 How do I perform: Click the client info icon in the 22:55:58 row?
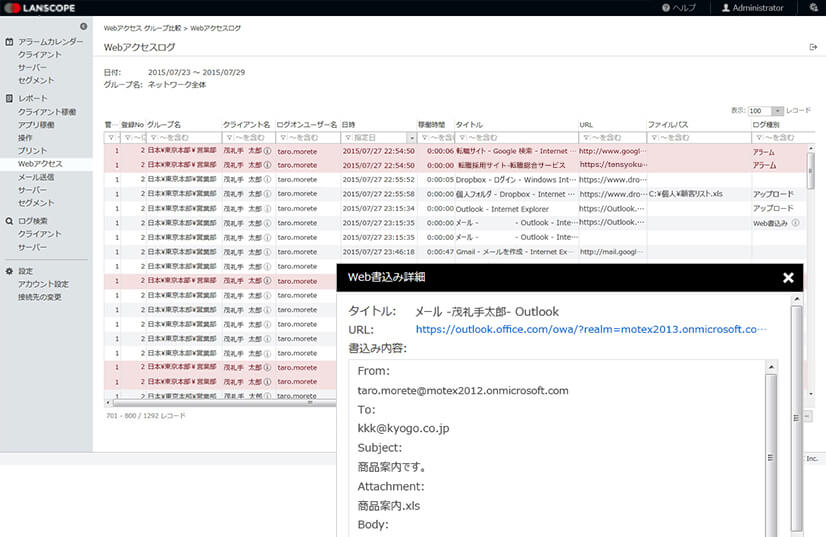click(268, 194)
